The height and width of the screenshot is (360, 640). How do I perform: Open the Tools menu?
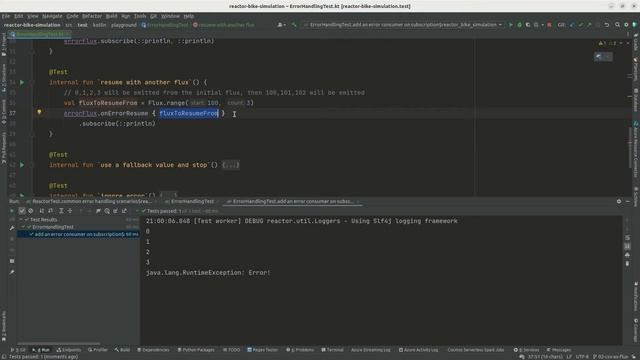(x=140, y=16)
